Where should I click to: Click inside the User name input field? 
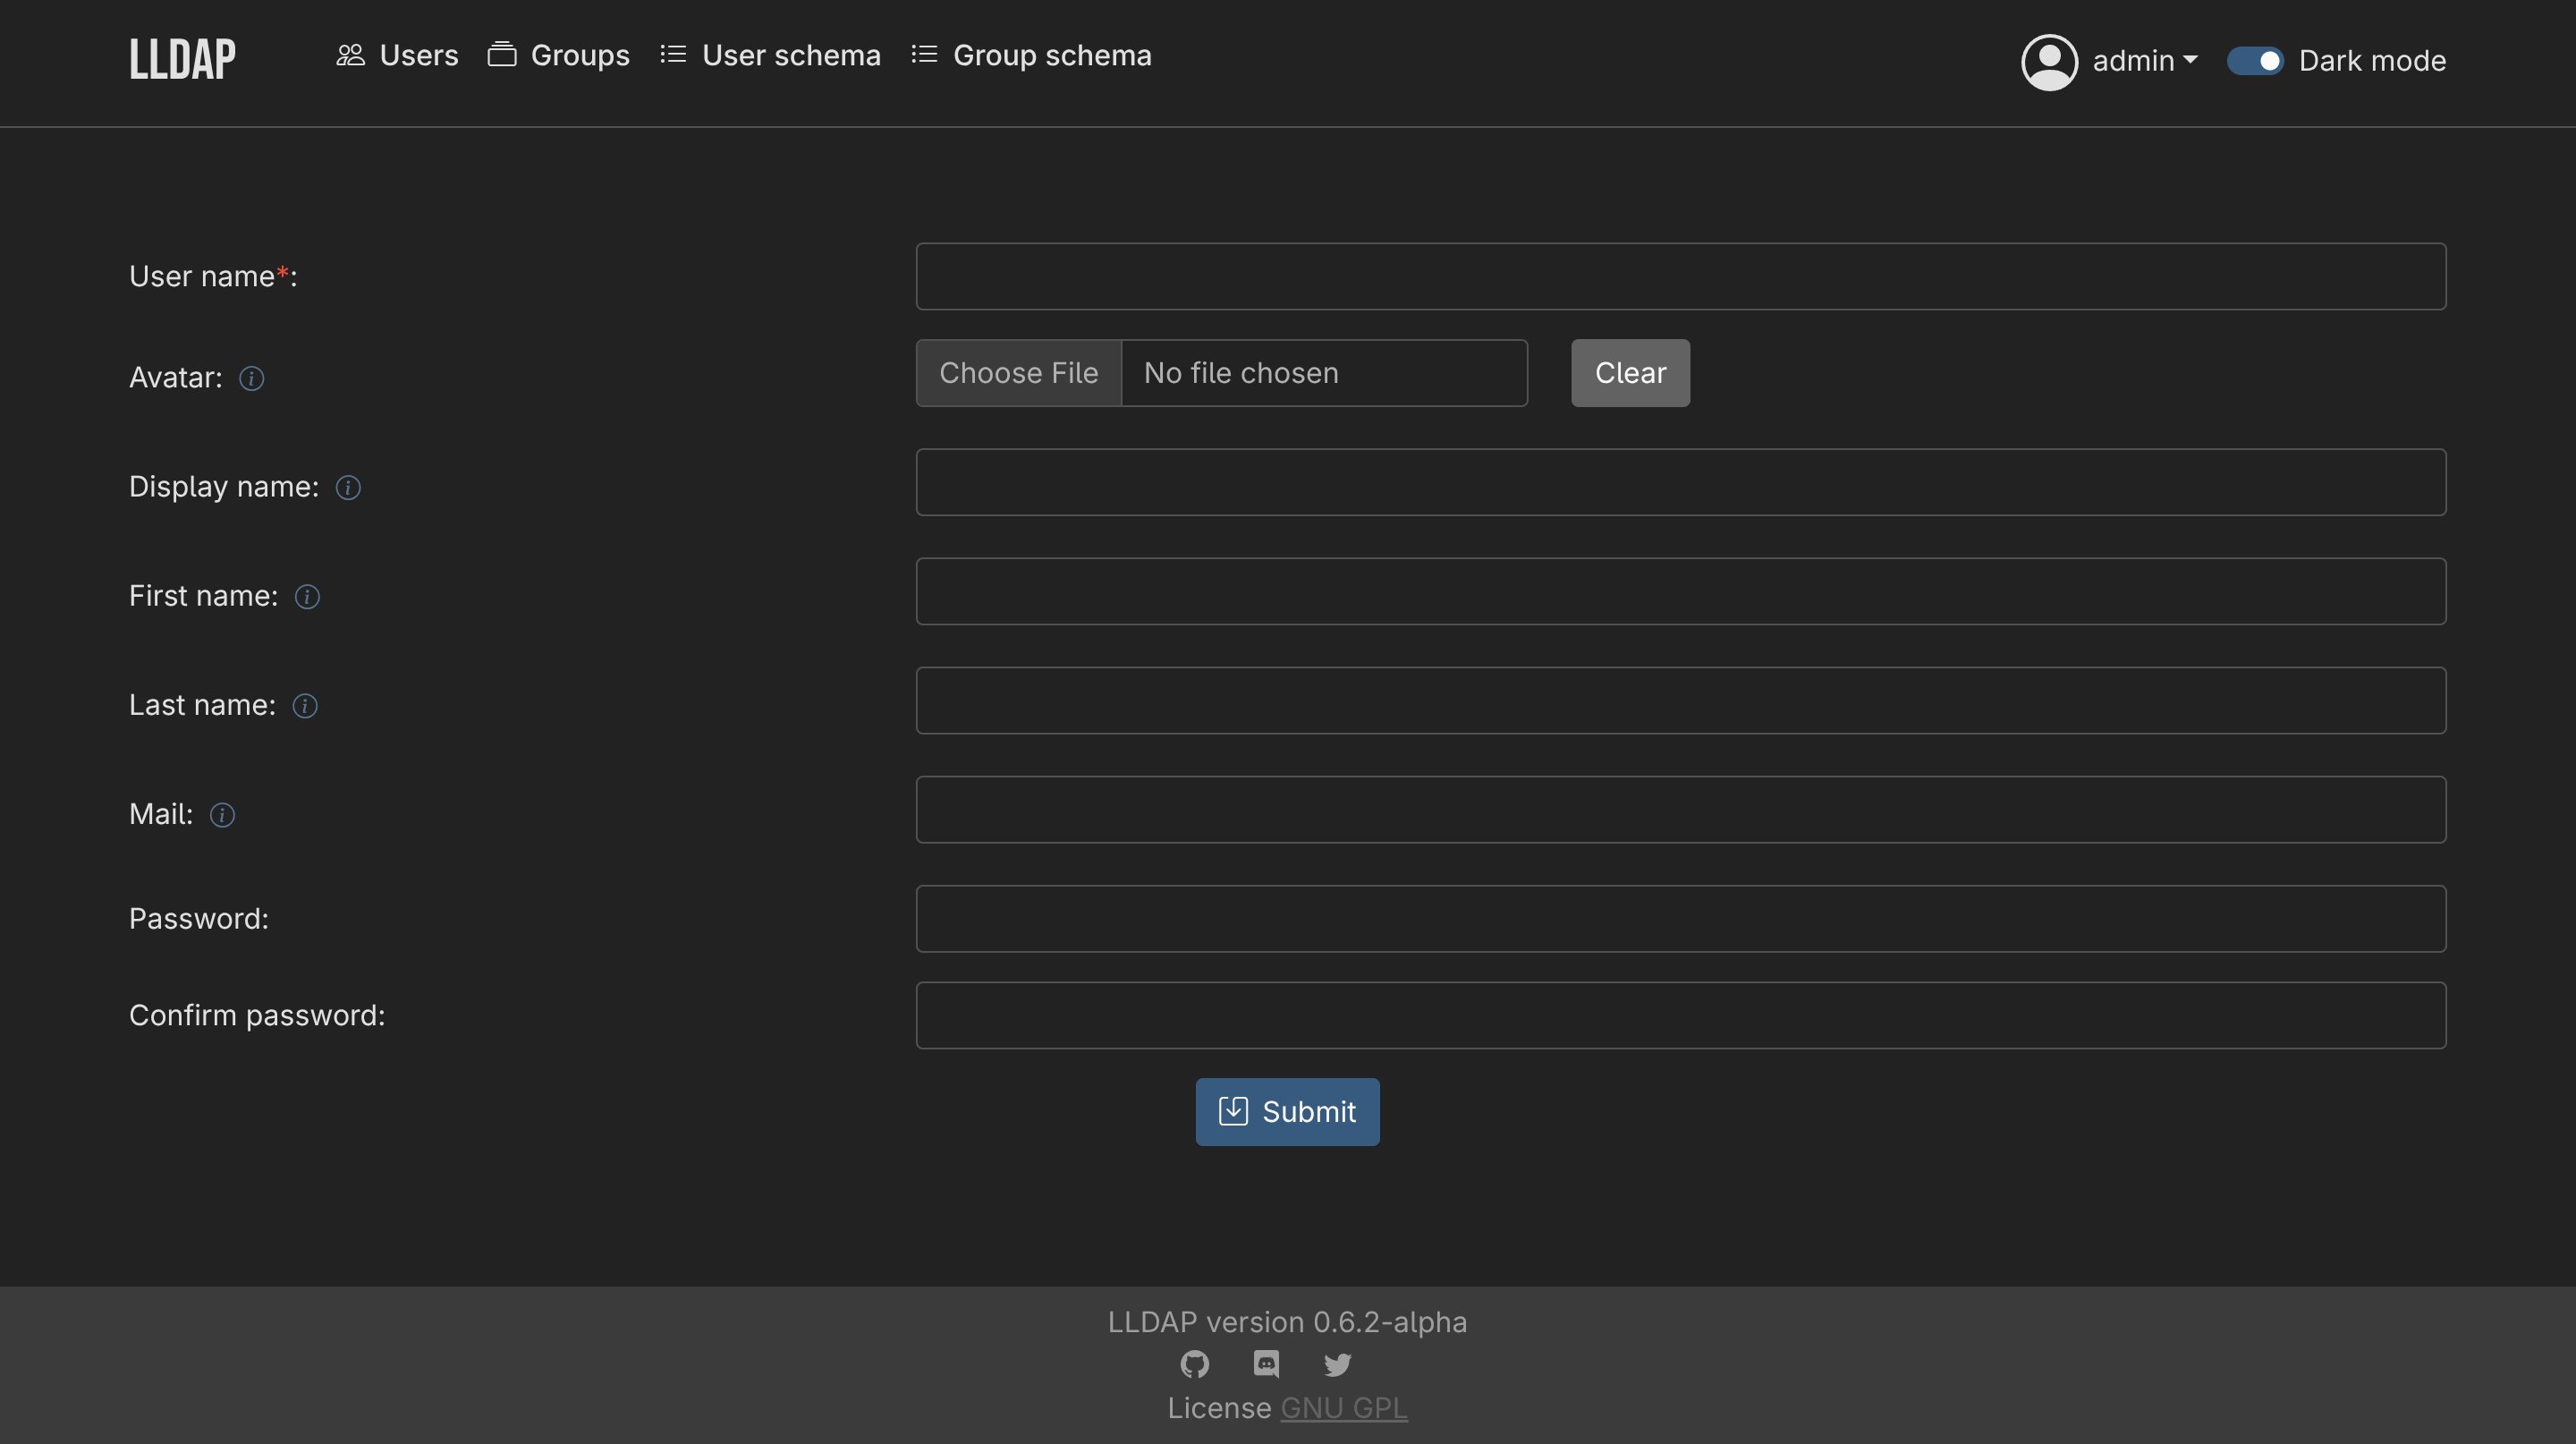(1680, 276)
